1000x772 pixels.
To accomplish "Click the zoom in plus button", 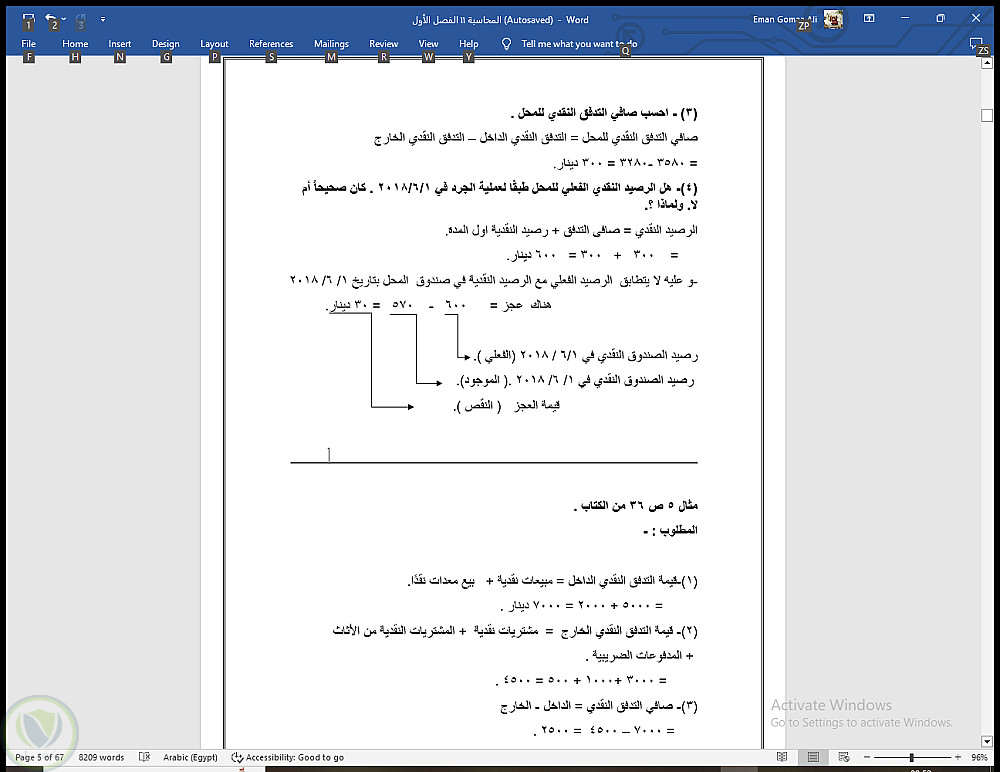I will pos(958,757).
